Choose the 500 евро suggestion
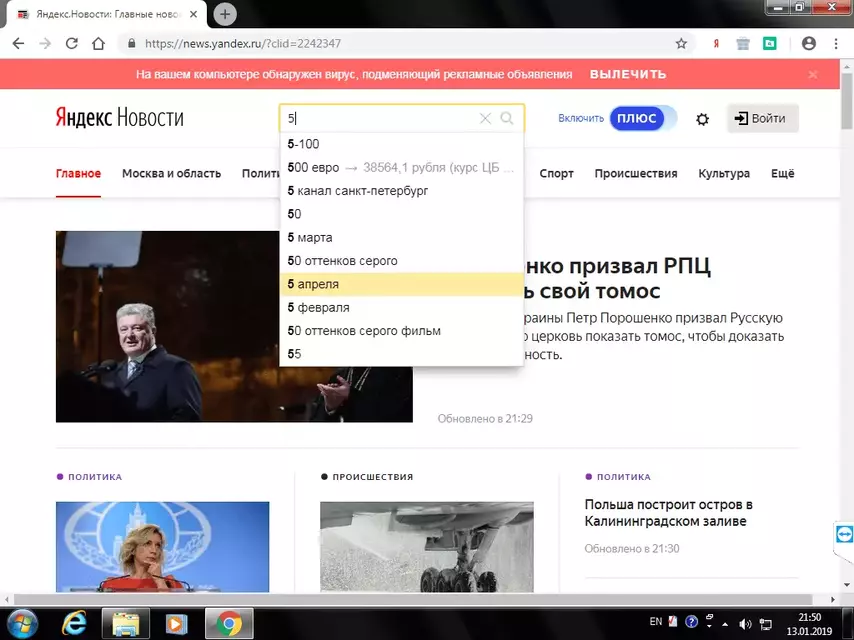The height and width of the screenshot is (640, 854). 402,167
